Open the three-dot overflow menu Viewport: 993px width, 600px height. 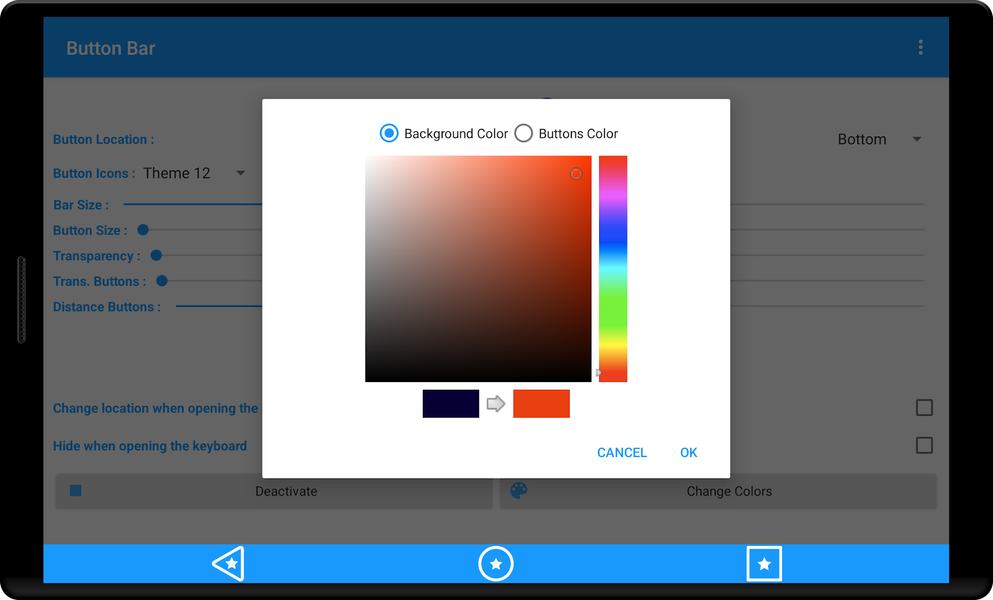click(920, 48)
